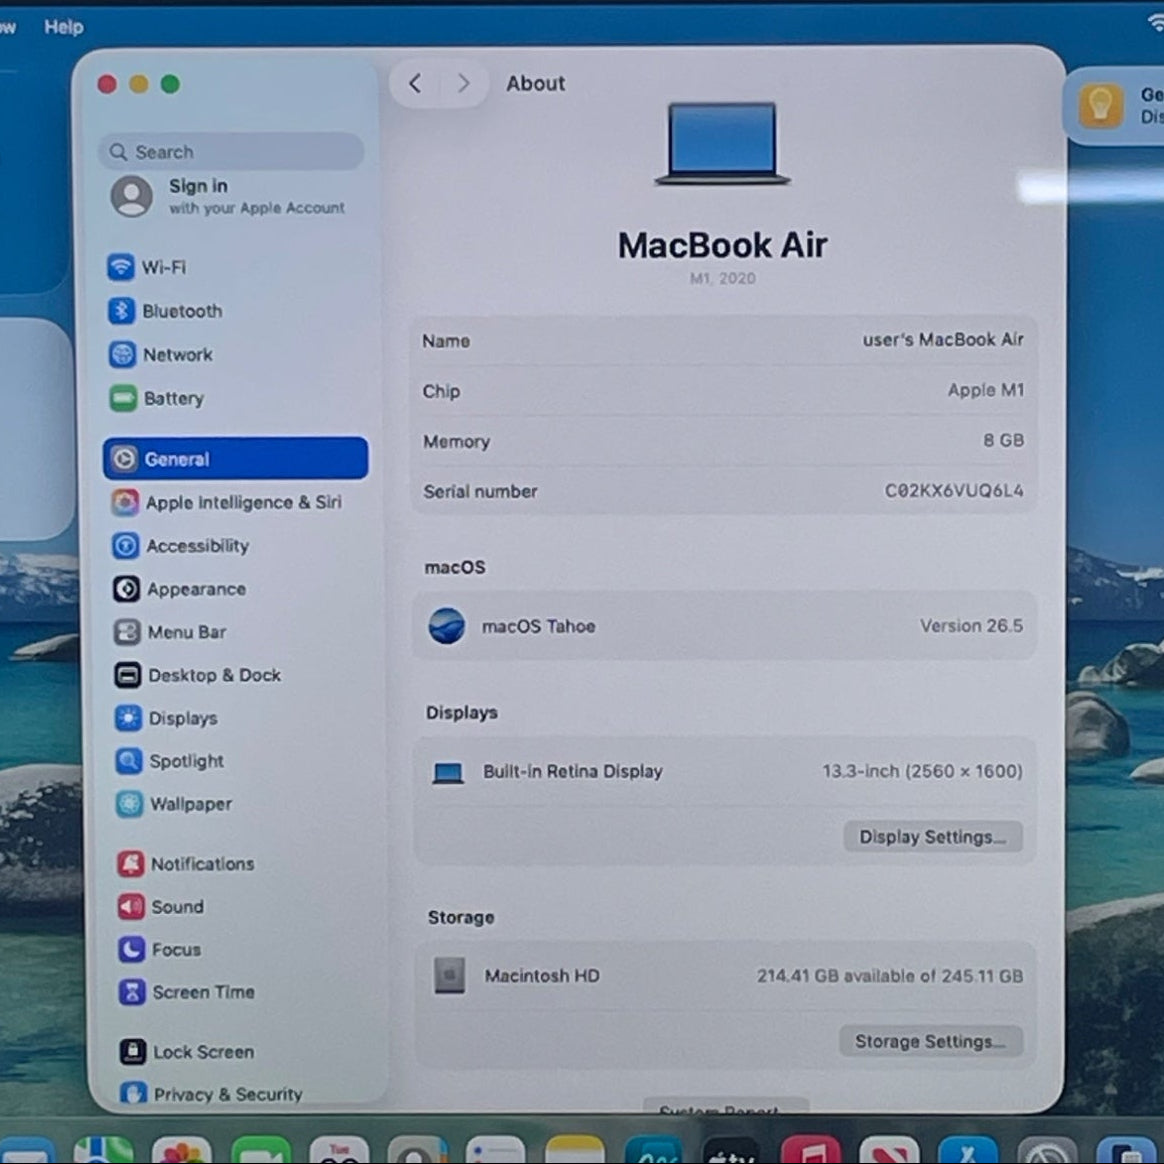Click the "About" title in toolbar
Viewport: 1164px width, 1164px height.
click(535, 83)
